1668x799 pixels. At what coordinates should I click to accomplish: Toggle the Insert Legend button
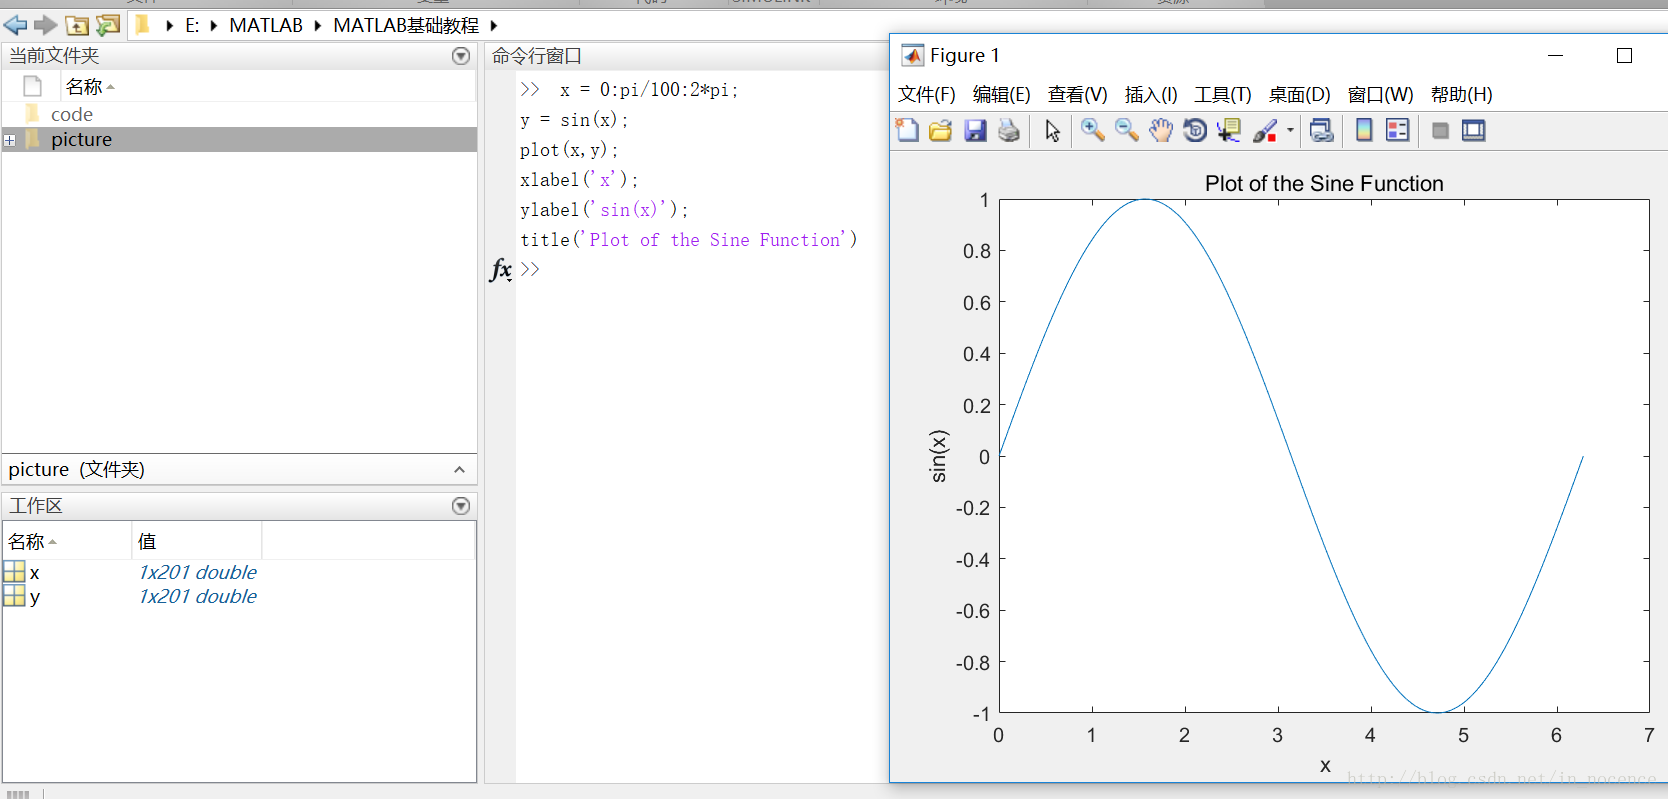(x=1397, y=130)
